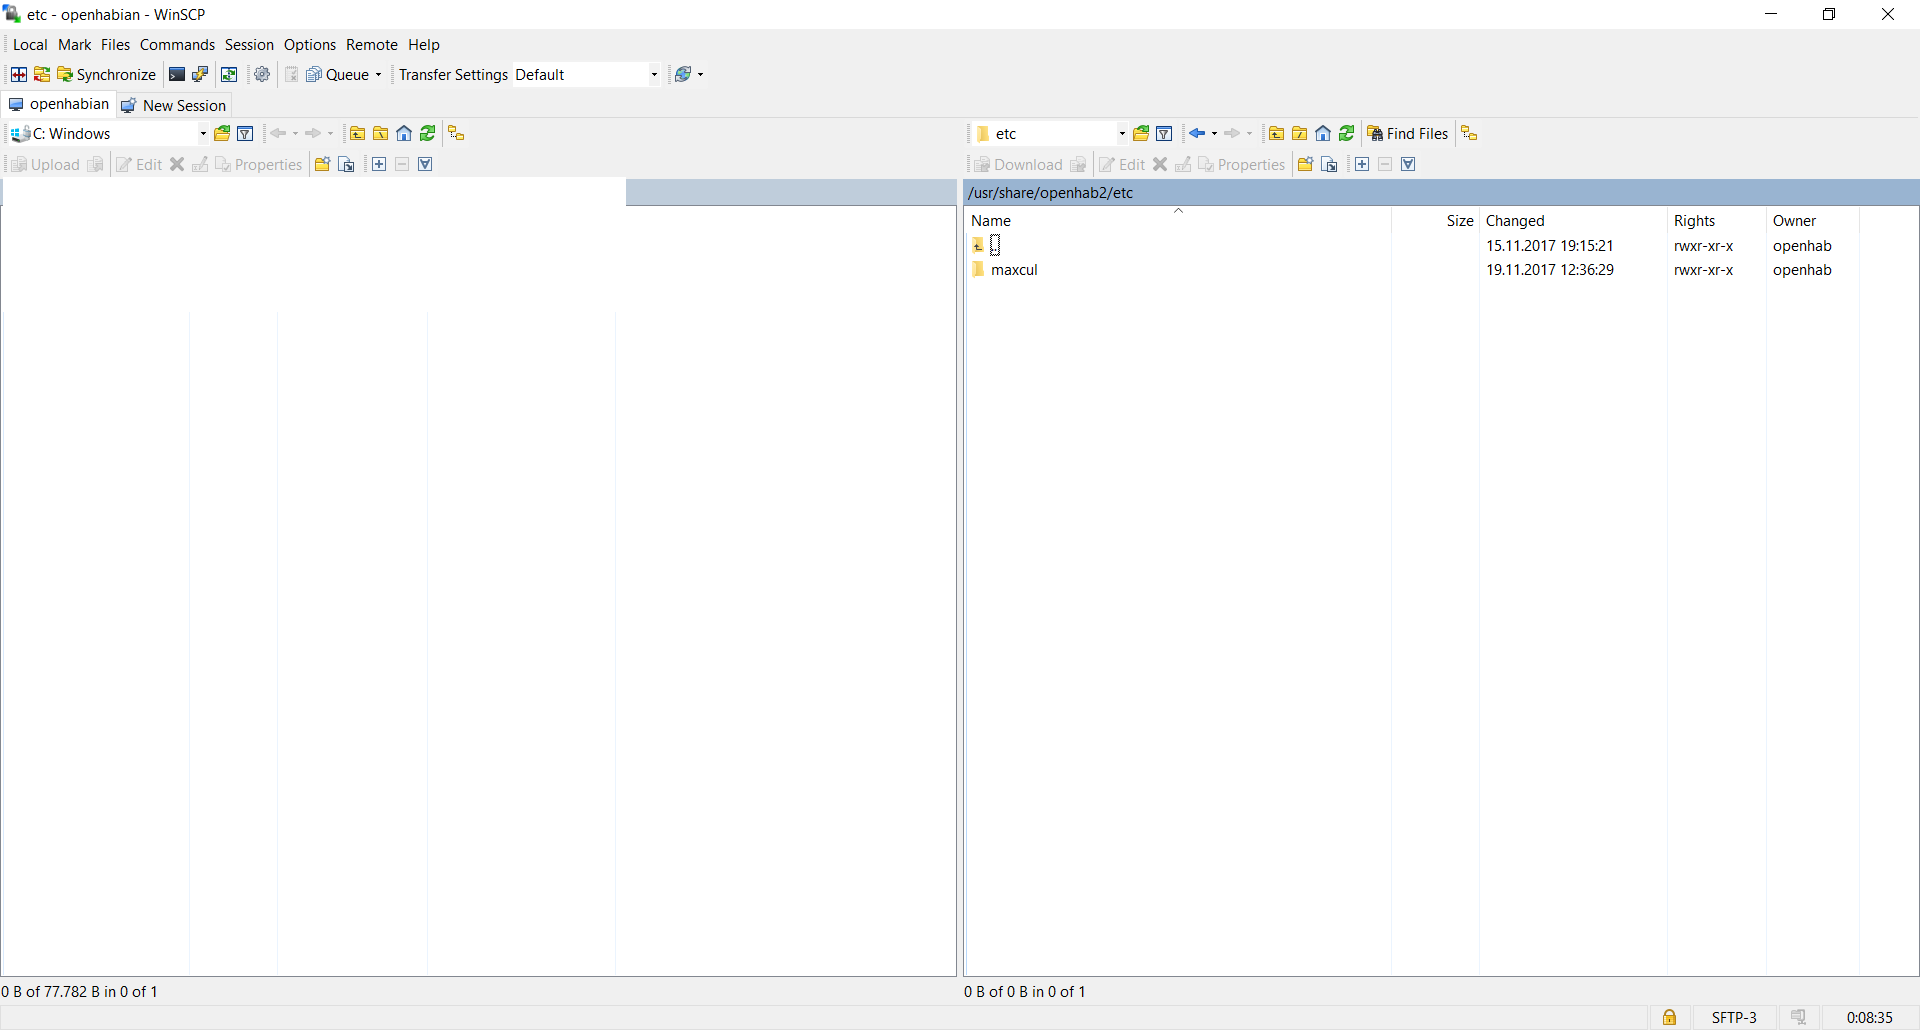Viewport: 1920px width, 1030px height.
Task: Create new folder in remote panel
Action: 1305,165
